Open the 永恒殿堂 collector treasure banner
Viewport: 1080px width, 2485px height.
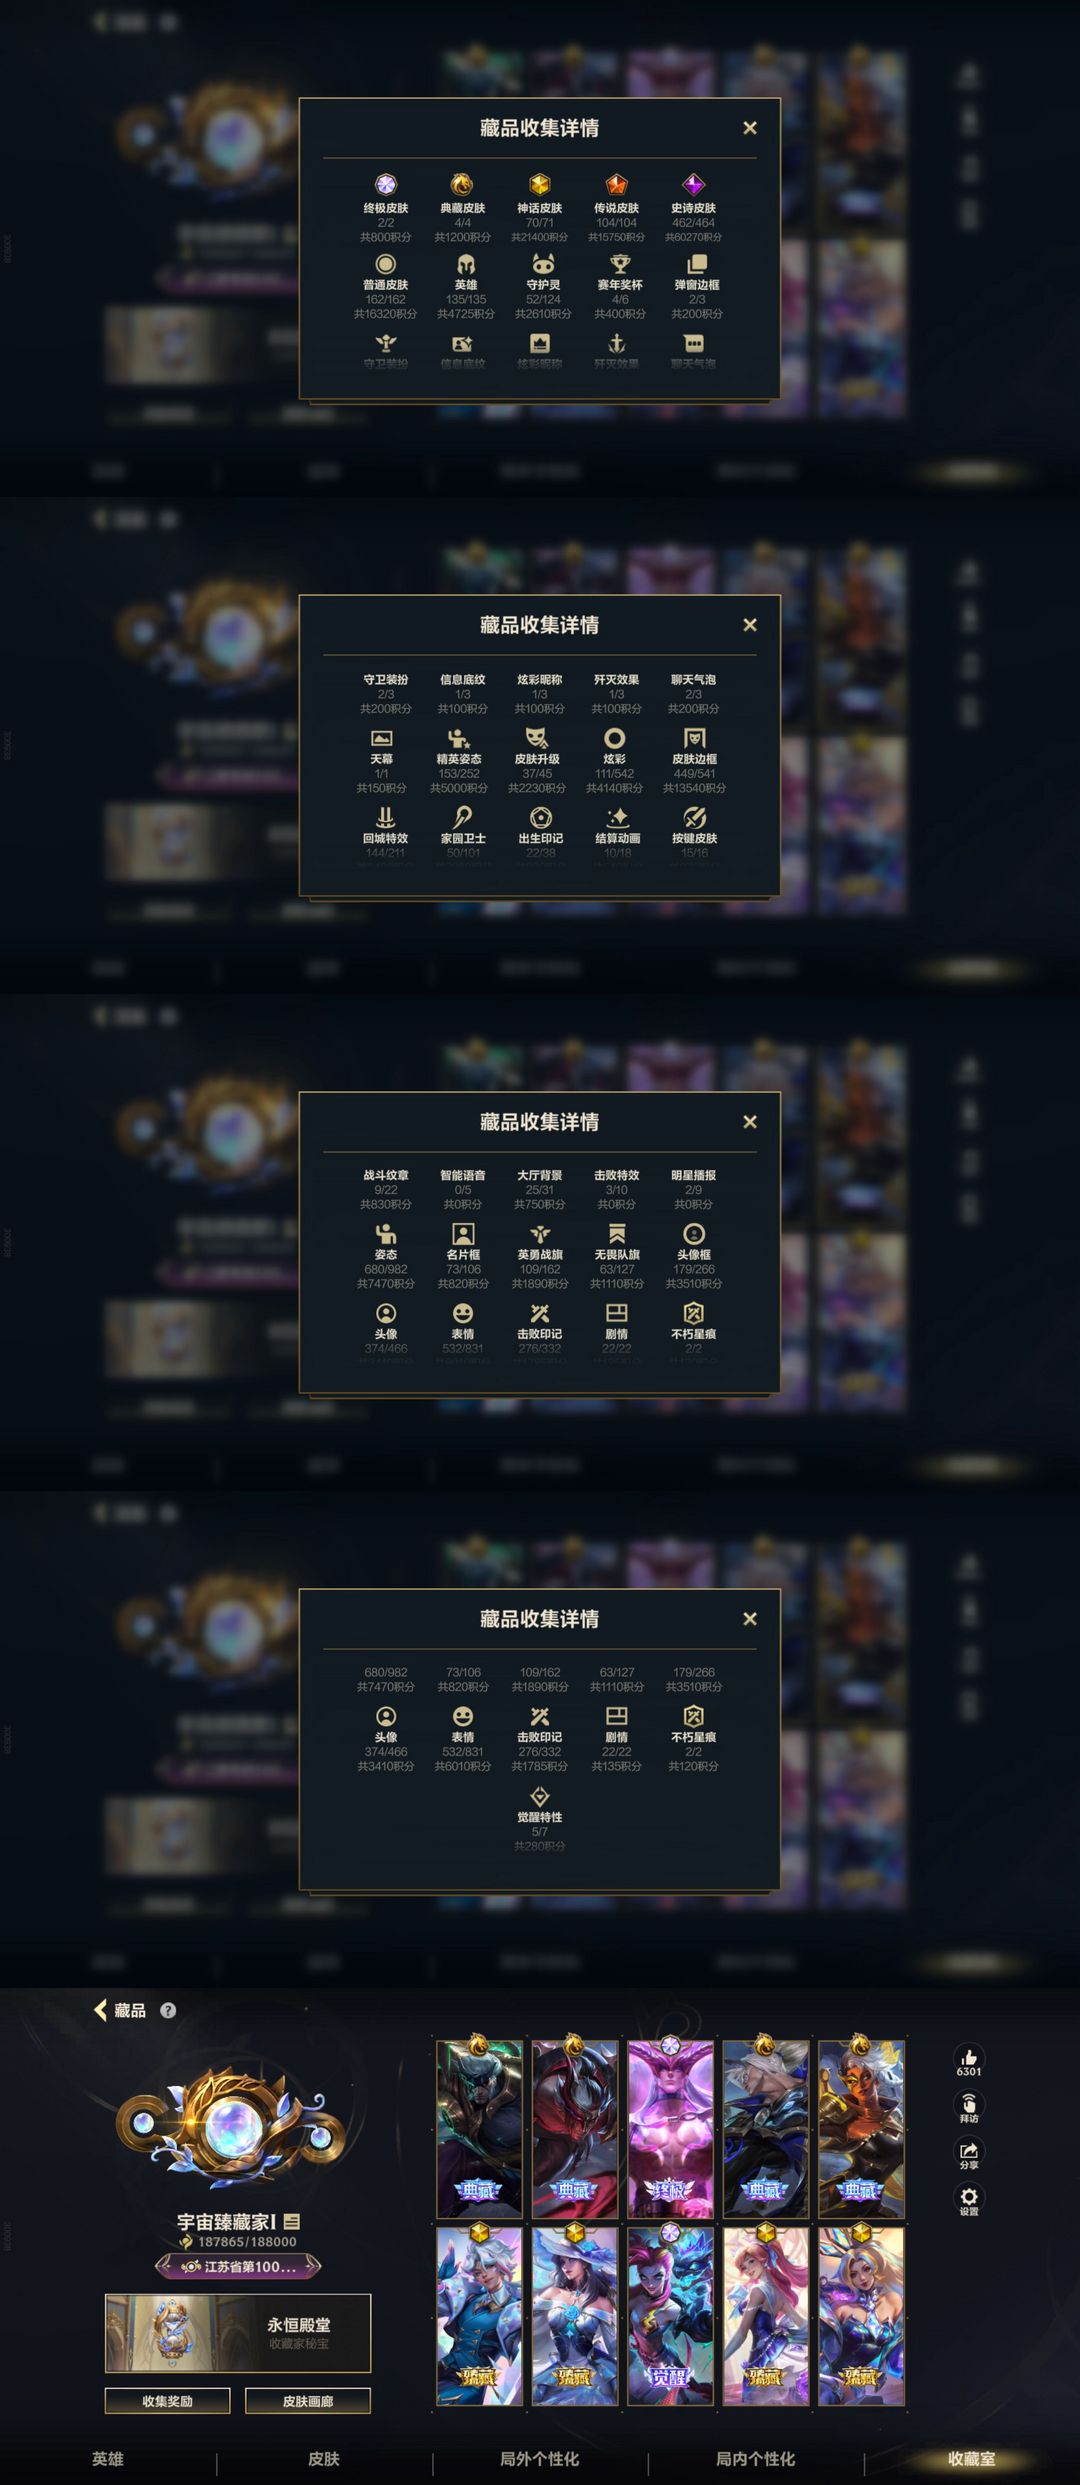tap(238, 2333)
